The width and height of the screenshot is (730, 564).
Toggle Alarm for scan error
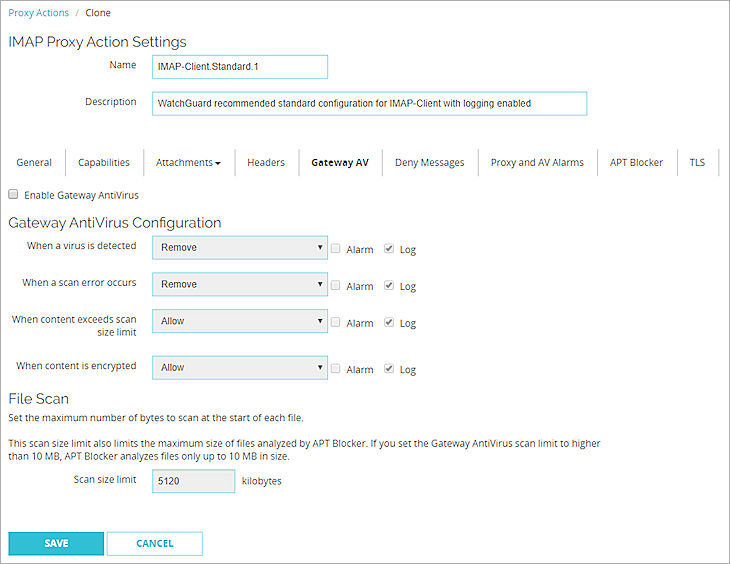[x=336, y=285]
